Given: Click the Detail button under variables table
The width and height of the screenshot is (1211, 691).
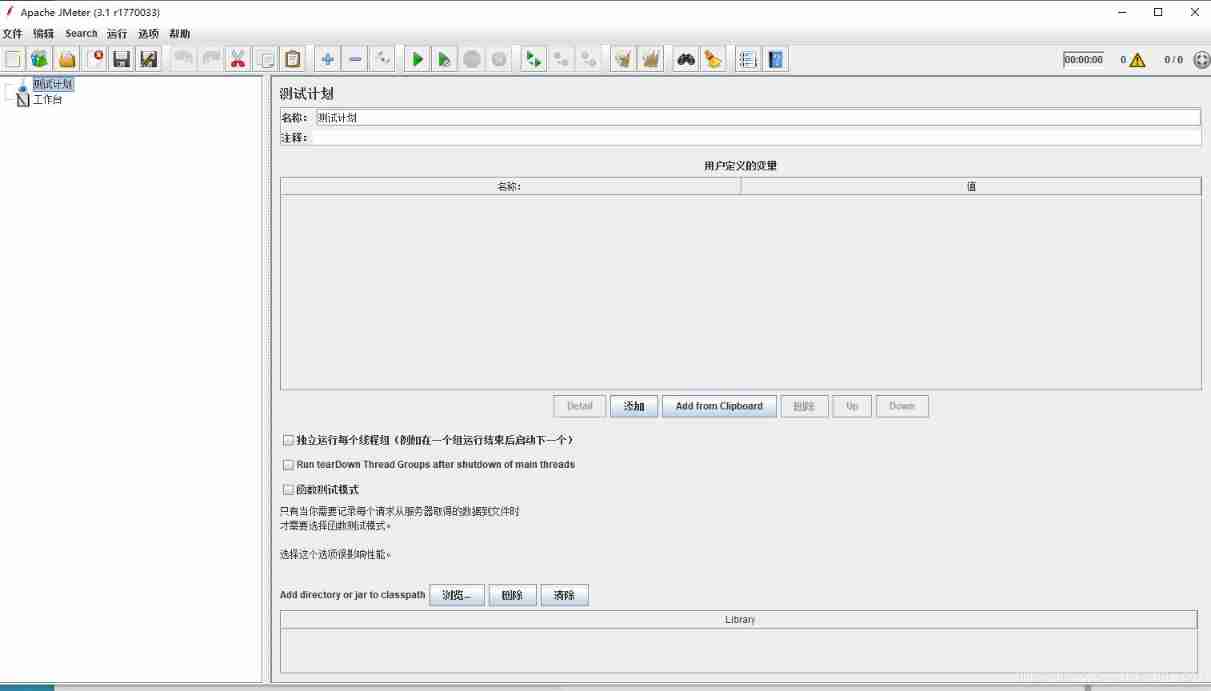Looking at the screenshot, I should [x=580, y=406].
